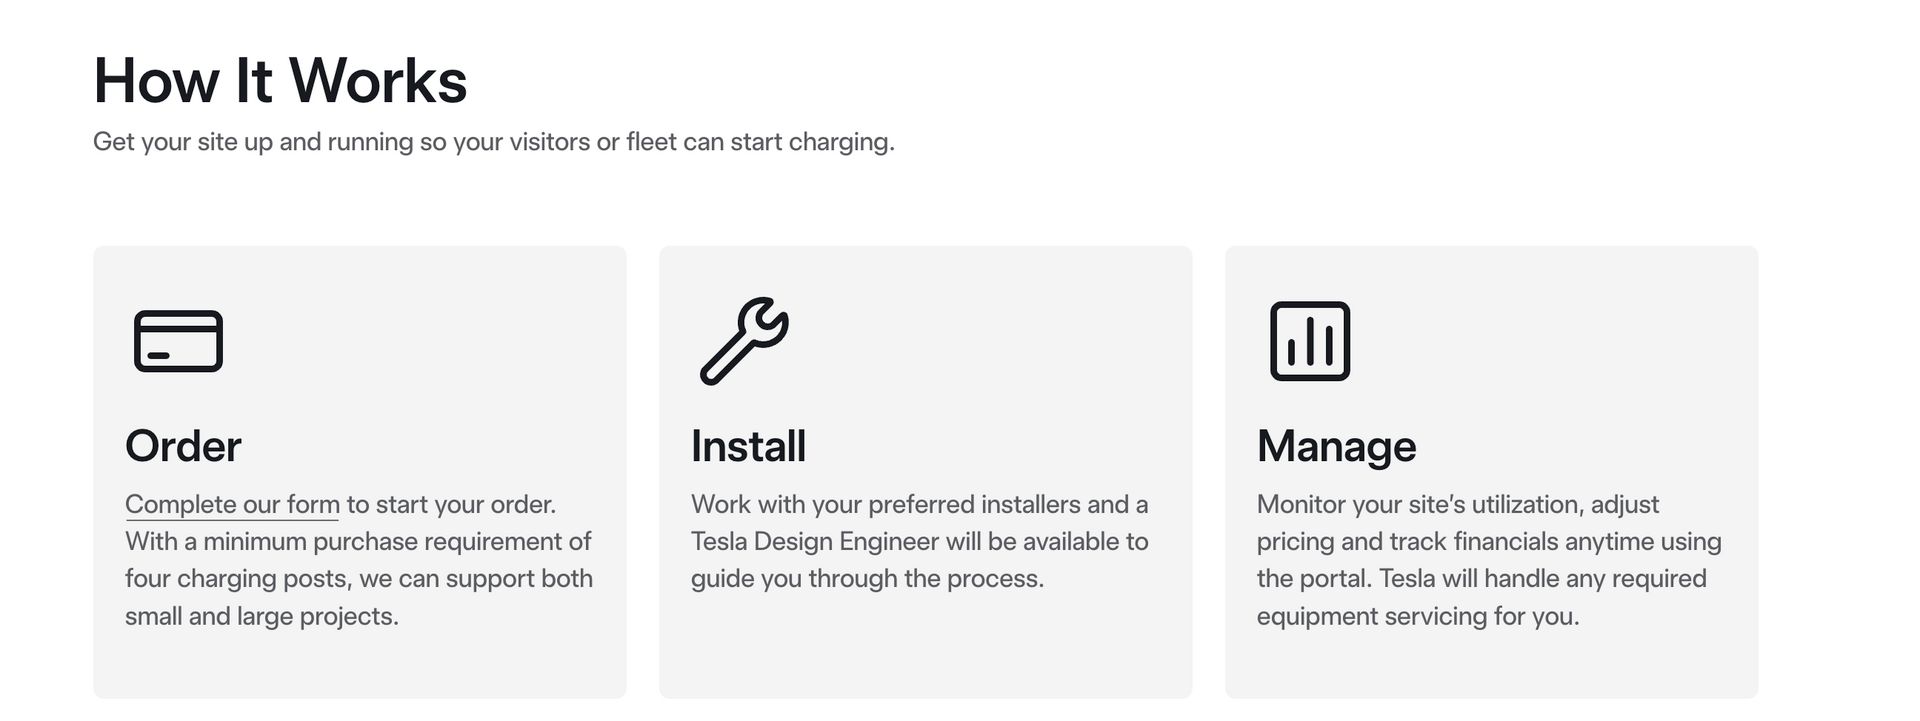Click the "equipment servicing for you" line
The image size is (1920, 721).
[x=1418, y=616]
